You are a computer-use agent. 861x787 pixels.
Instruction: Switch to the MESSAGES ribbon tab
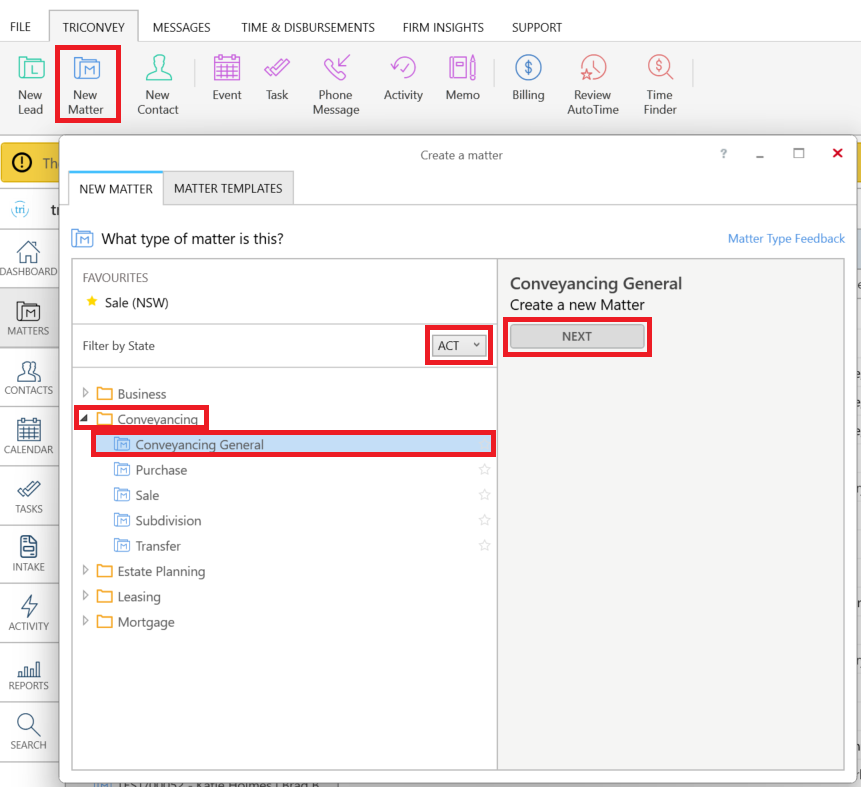[182, 27]
